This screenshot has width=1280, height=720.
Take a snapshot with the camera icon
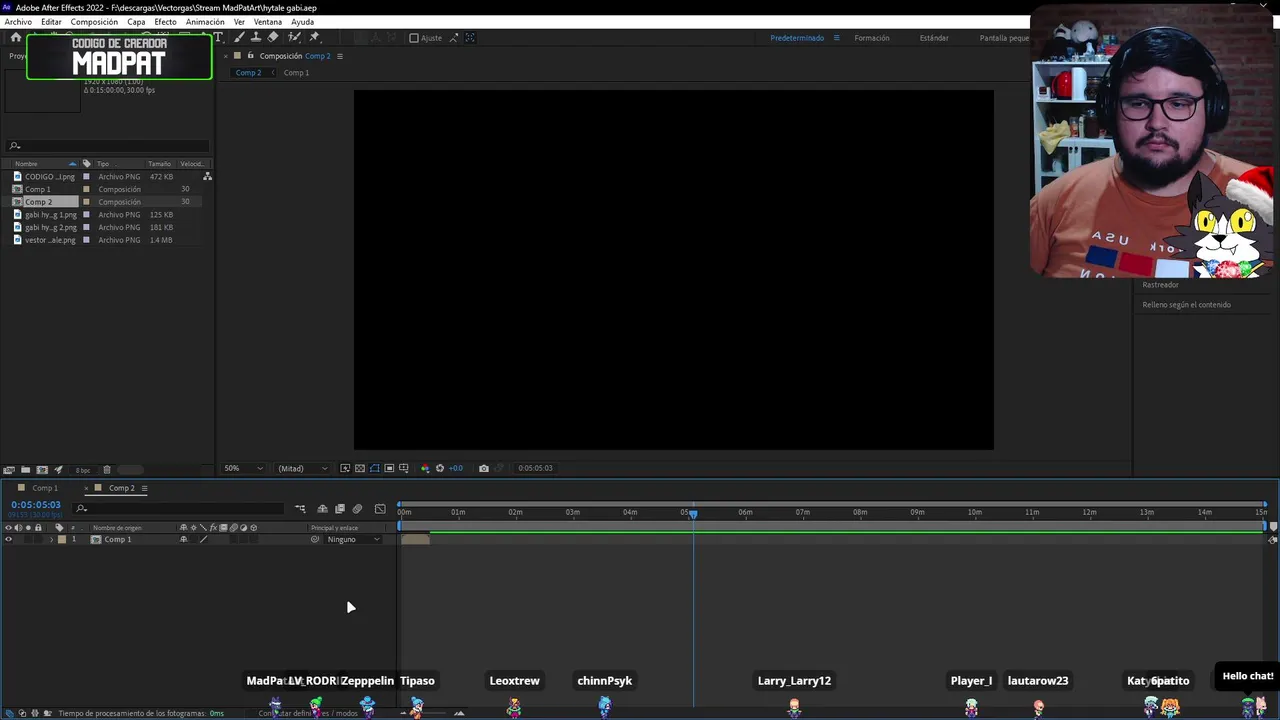coord(484,468)
